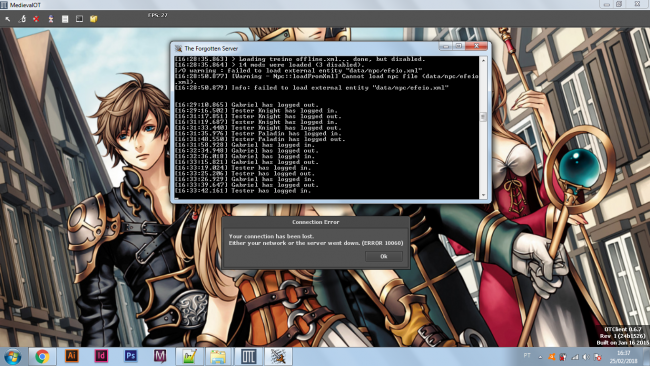Dismiss Connection Error with Ok button
The image size is (650, 366).
tap(383, 257)
